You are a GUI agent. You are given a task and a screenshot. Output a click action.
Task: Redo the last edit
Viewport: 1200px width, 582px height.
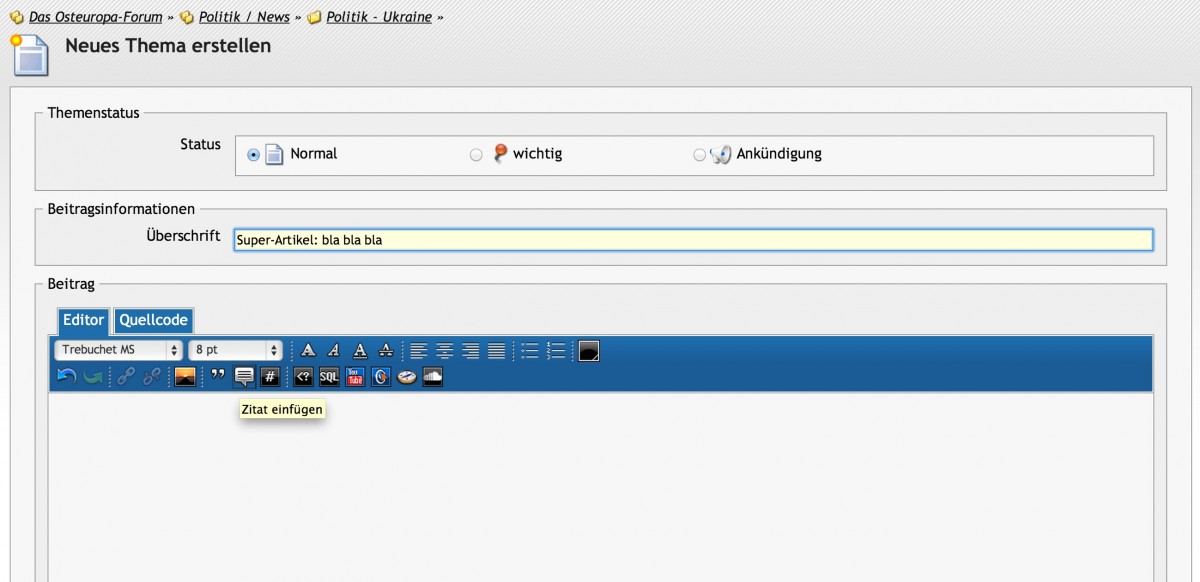tap(93, 377)
